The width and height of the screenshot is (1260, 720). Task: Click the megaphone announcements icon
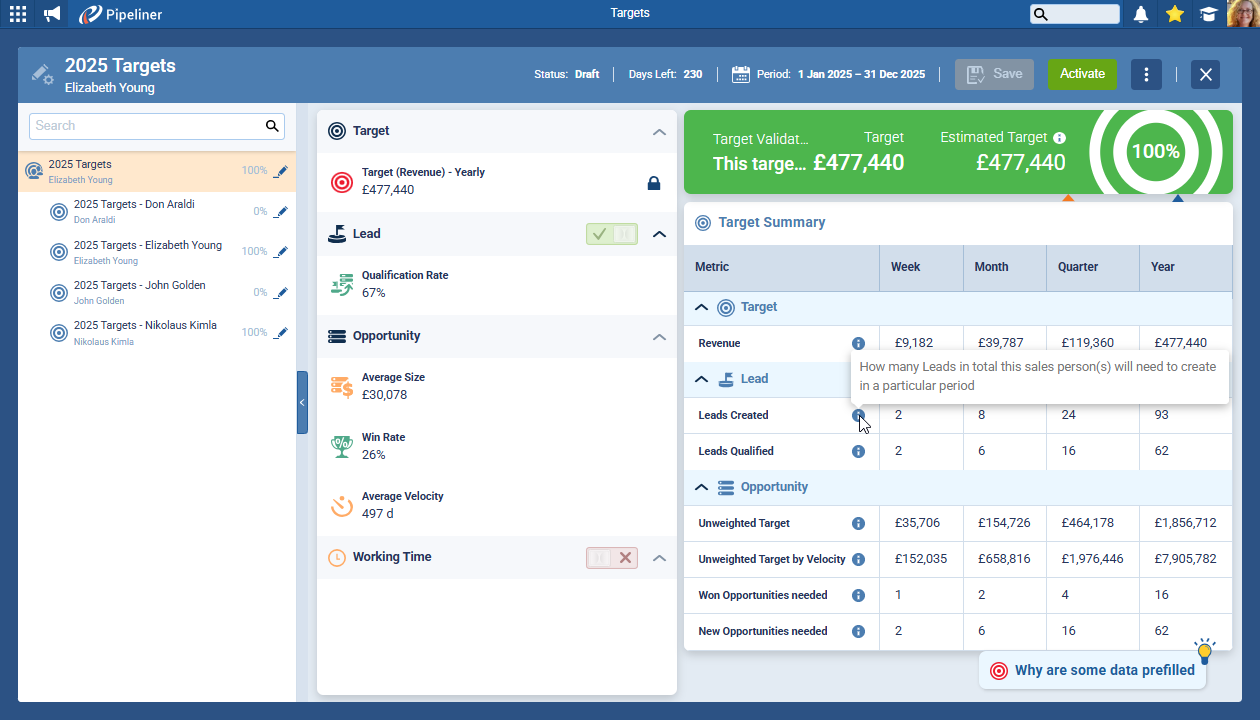52,14
